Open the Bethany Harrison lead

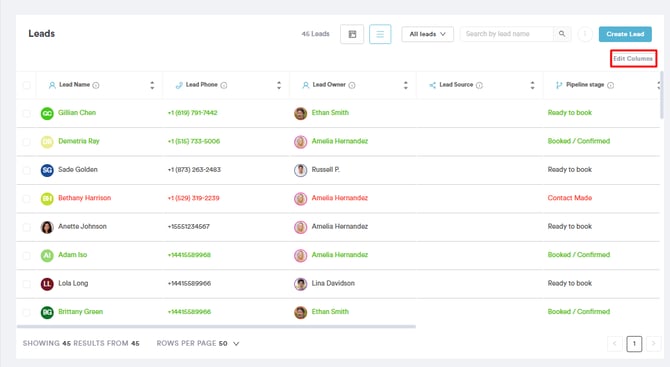point(85,198)
